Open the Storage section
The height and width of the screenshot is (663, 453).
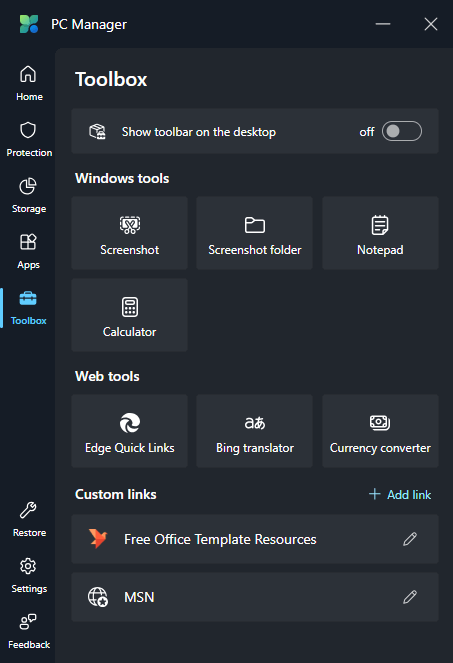pos(28,195)
